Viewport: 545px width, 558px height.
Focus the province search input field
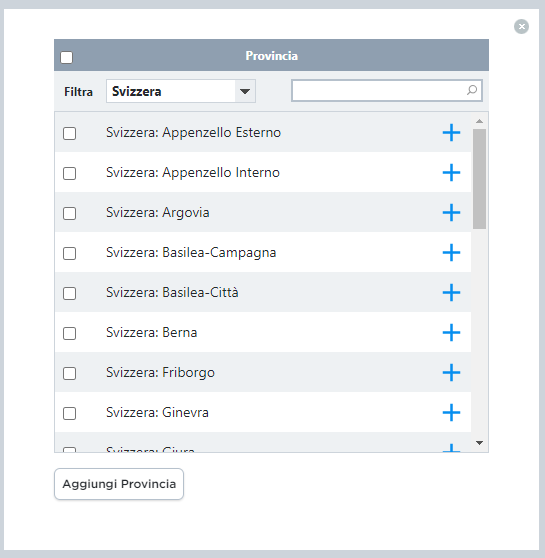point(387,90)
